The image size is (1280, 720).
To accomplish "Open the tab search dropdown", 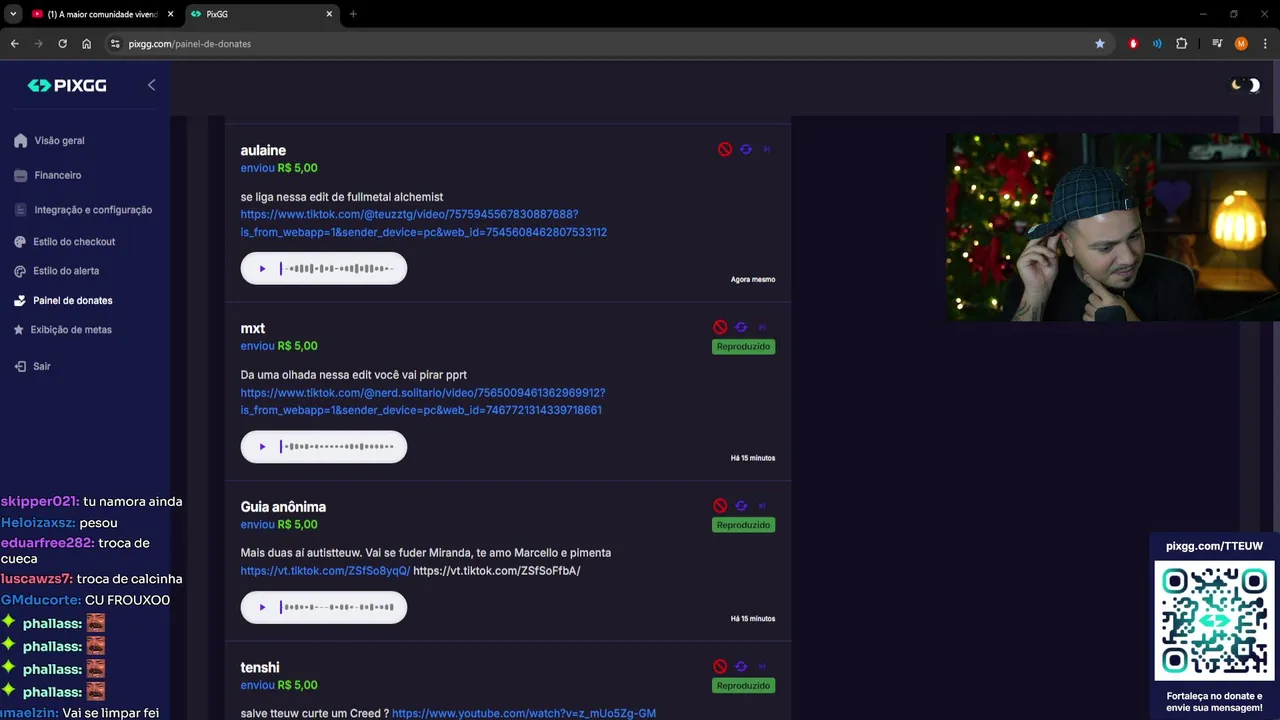I will tap(13, 14).
